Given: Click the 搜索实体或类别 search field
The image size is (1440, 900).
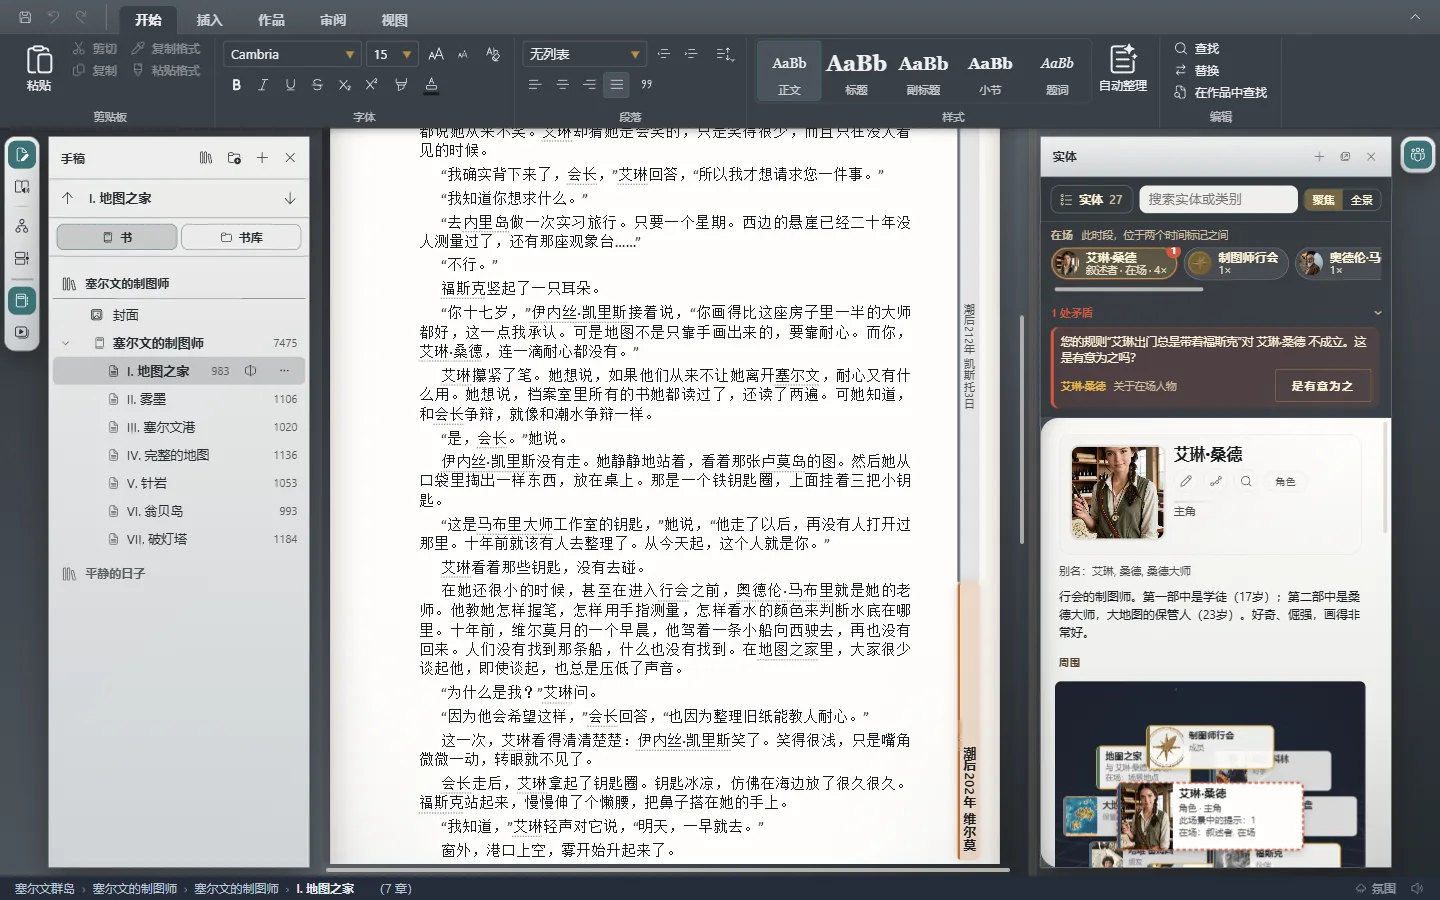Looking at the screenshot, I should tap(1217, 200).
